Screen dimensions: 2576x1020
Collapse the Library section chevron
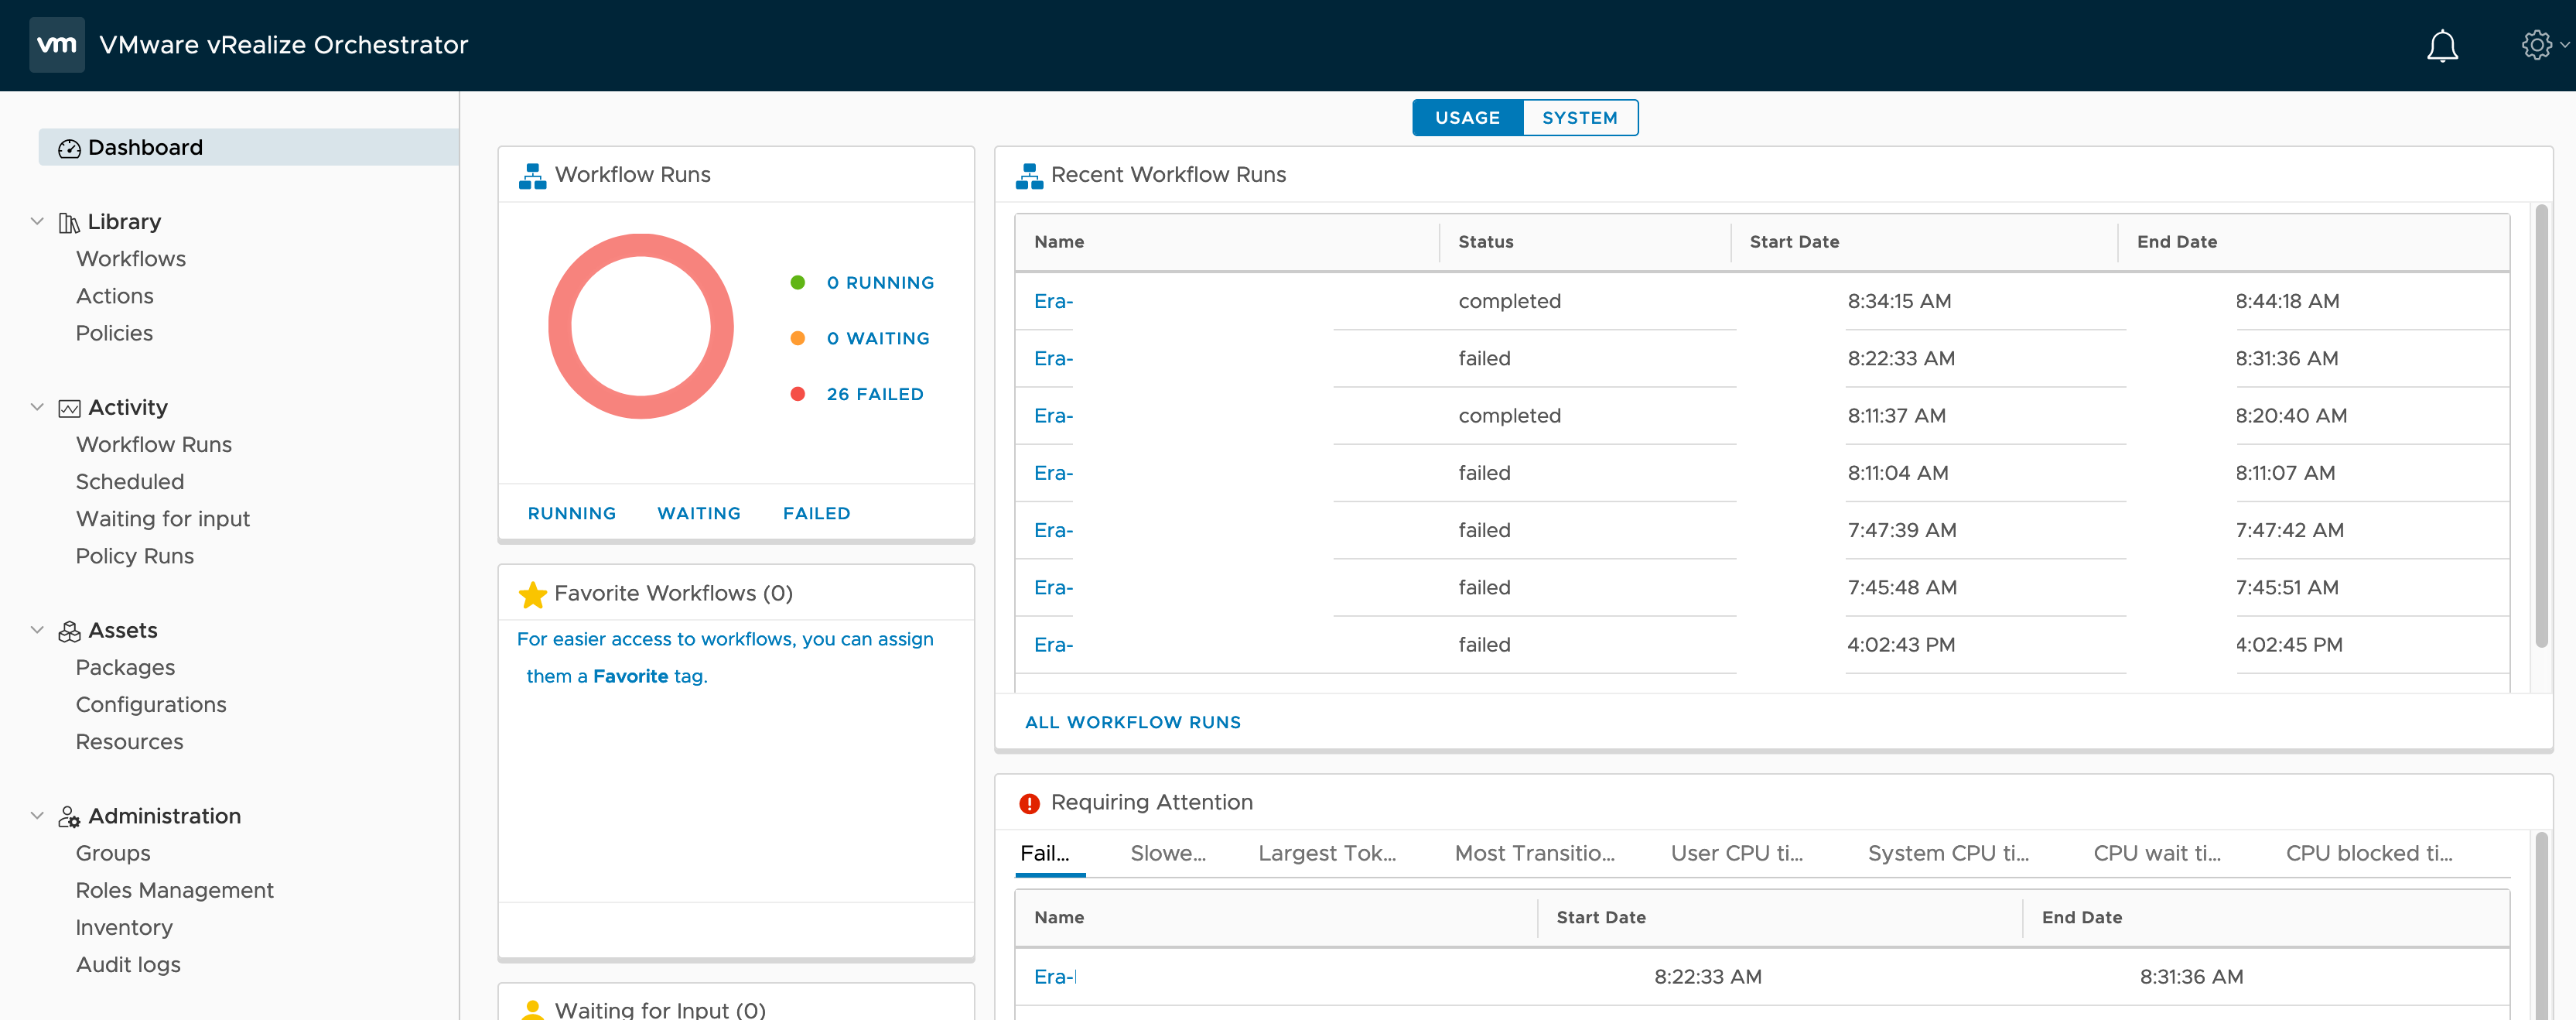[37, 221]
